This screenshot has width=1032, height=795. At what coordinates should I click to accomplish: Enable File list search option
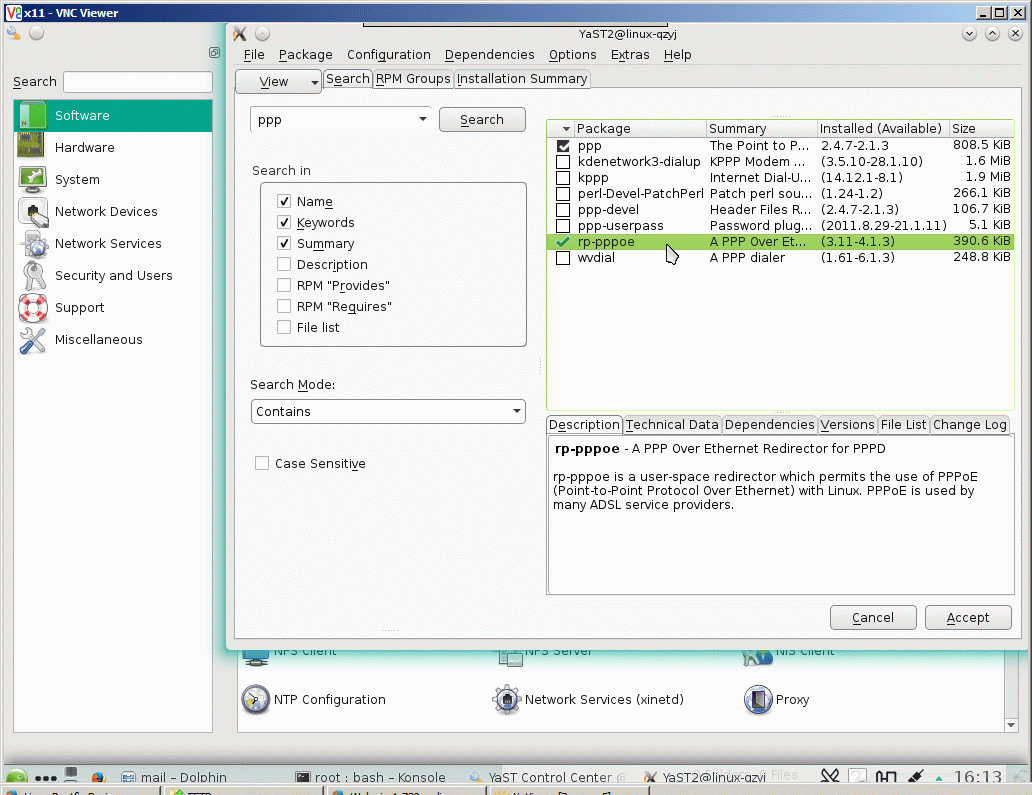click(x=284, y=328)
